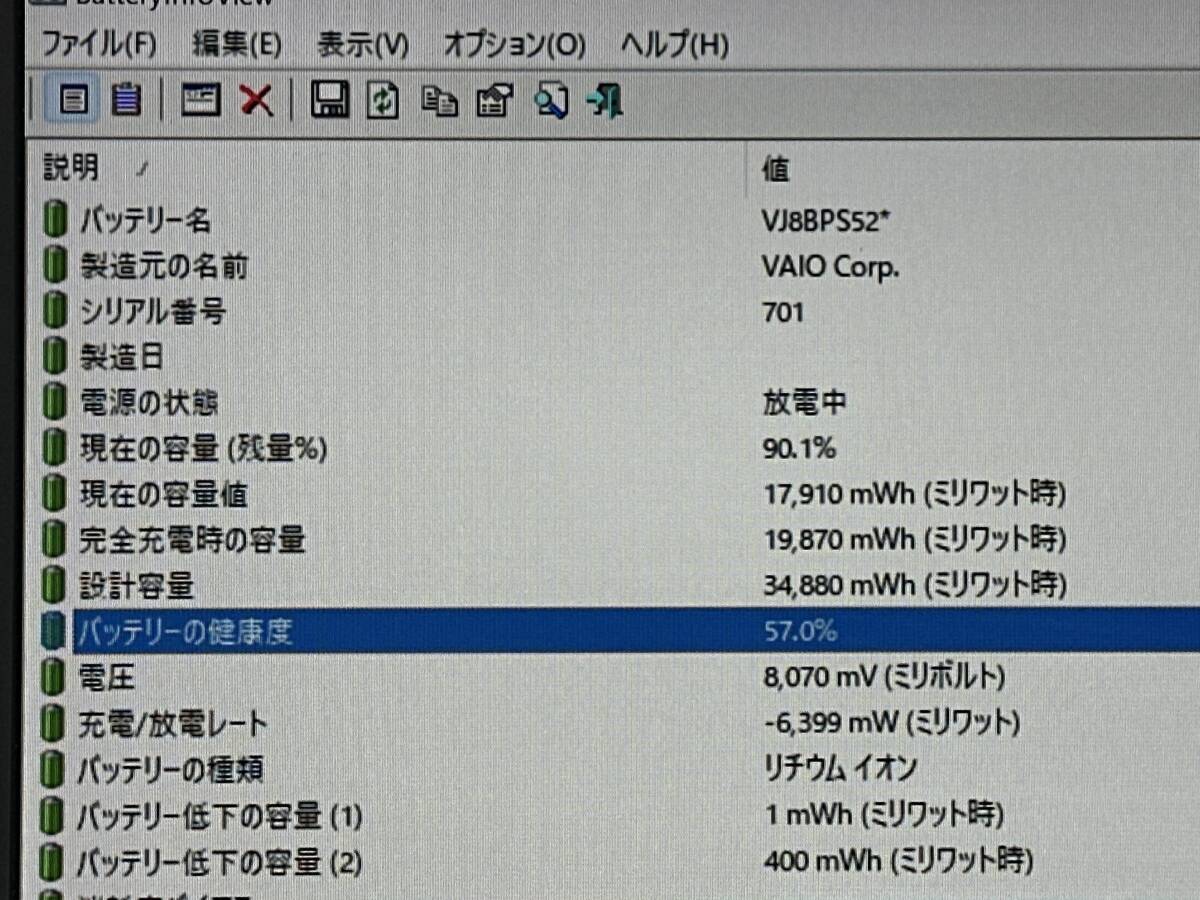Select the 充電/放電レート row

click(620, 724)
